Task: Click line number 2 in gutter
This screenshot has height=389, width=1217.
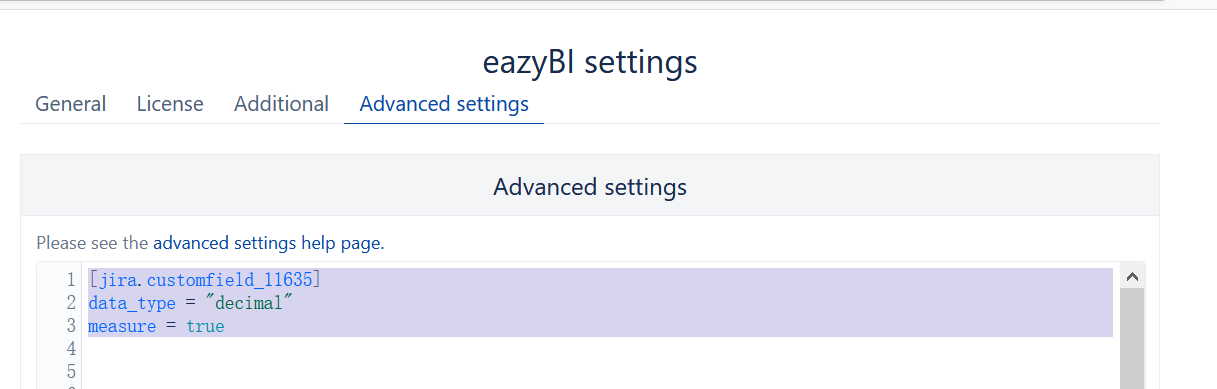Action: [70, 302]
